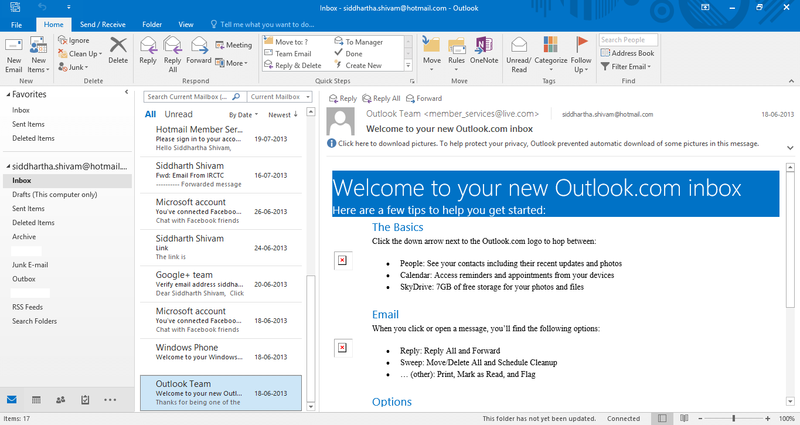Click Reply All in the reading pane
This screenshot has height=425, width=800.
pyautogui.click(x=381, y=98)
